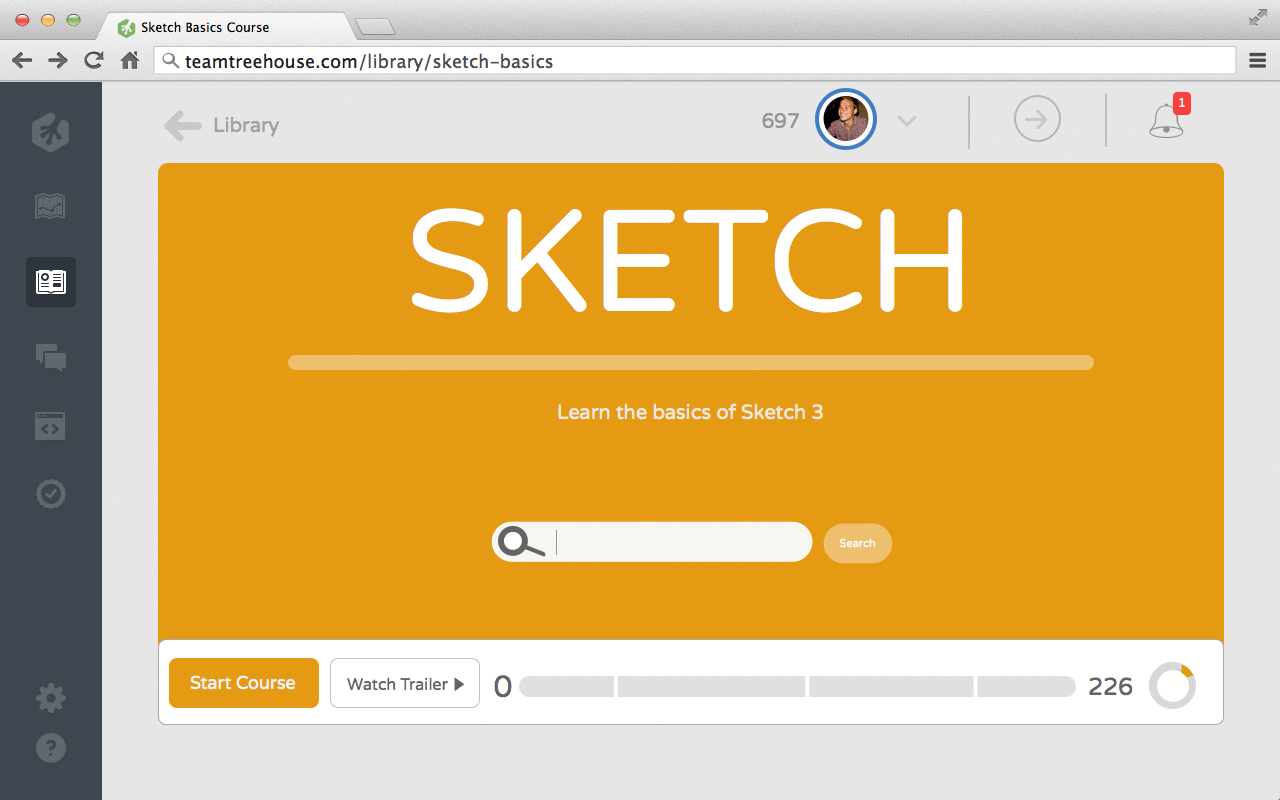Open the Forum chat bubbles icon

click(51, 357)
